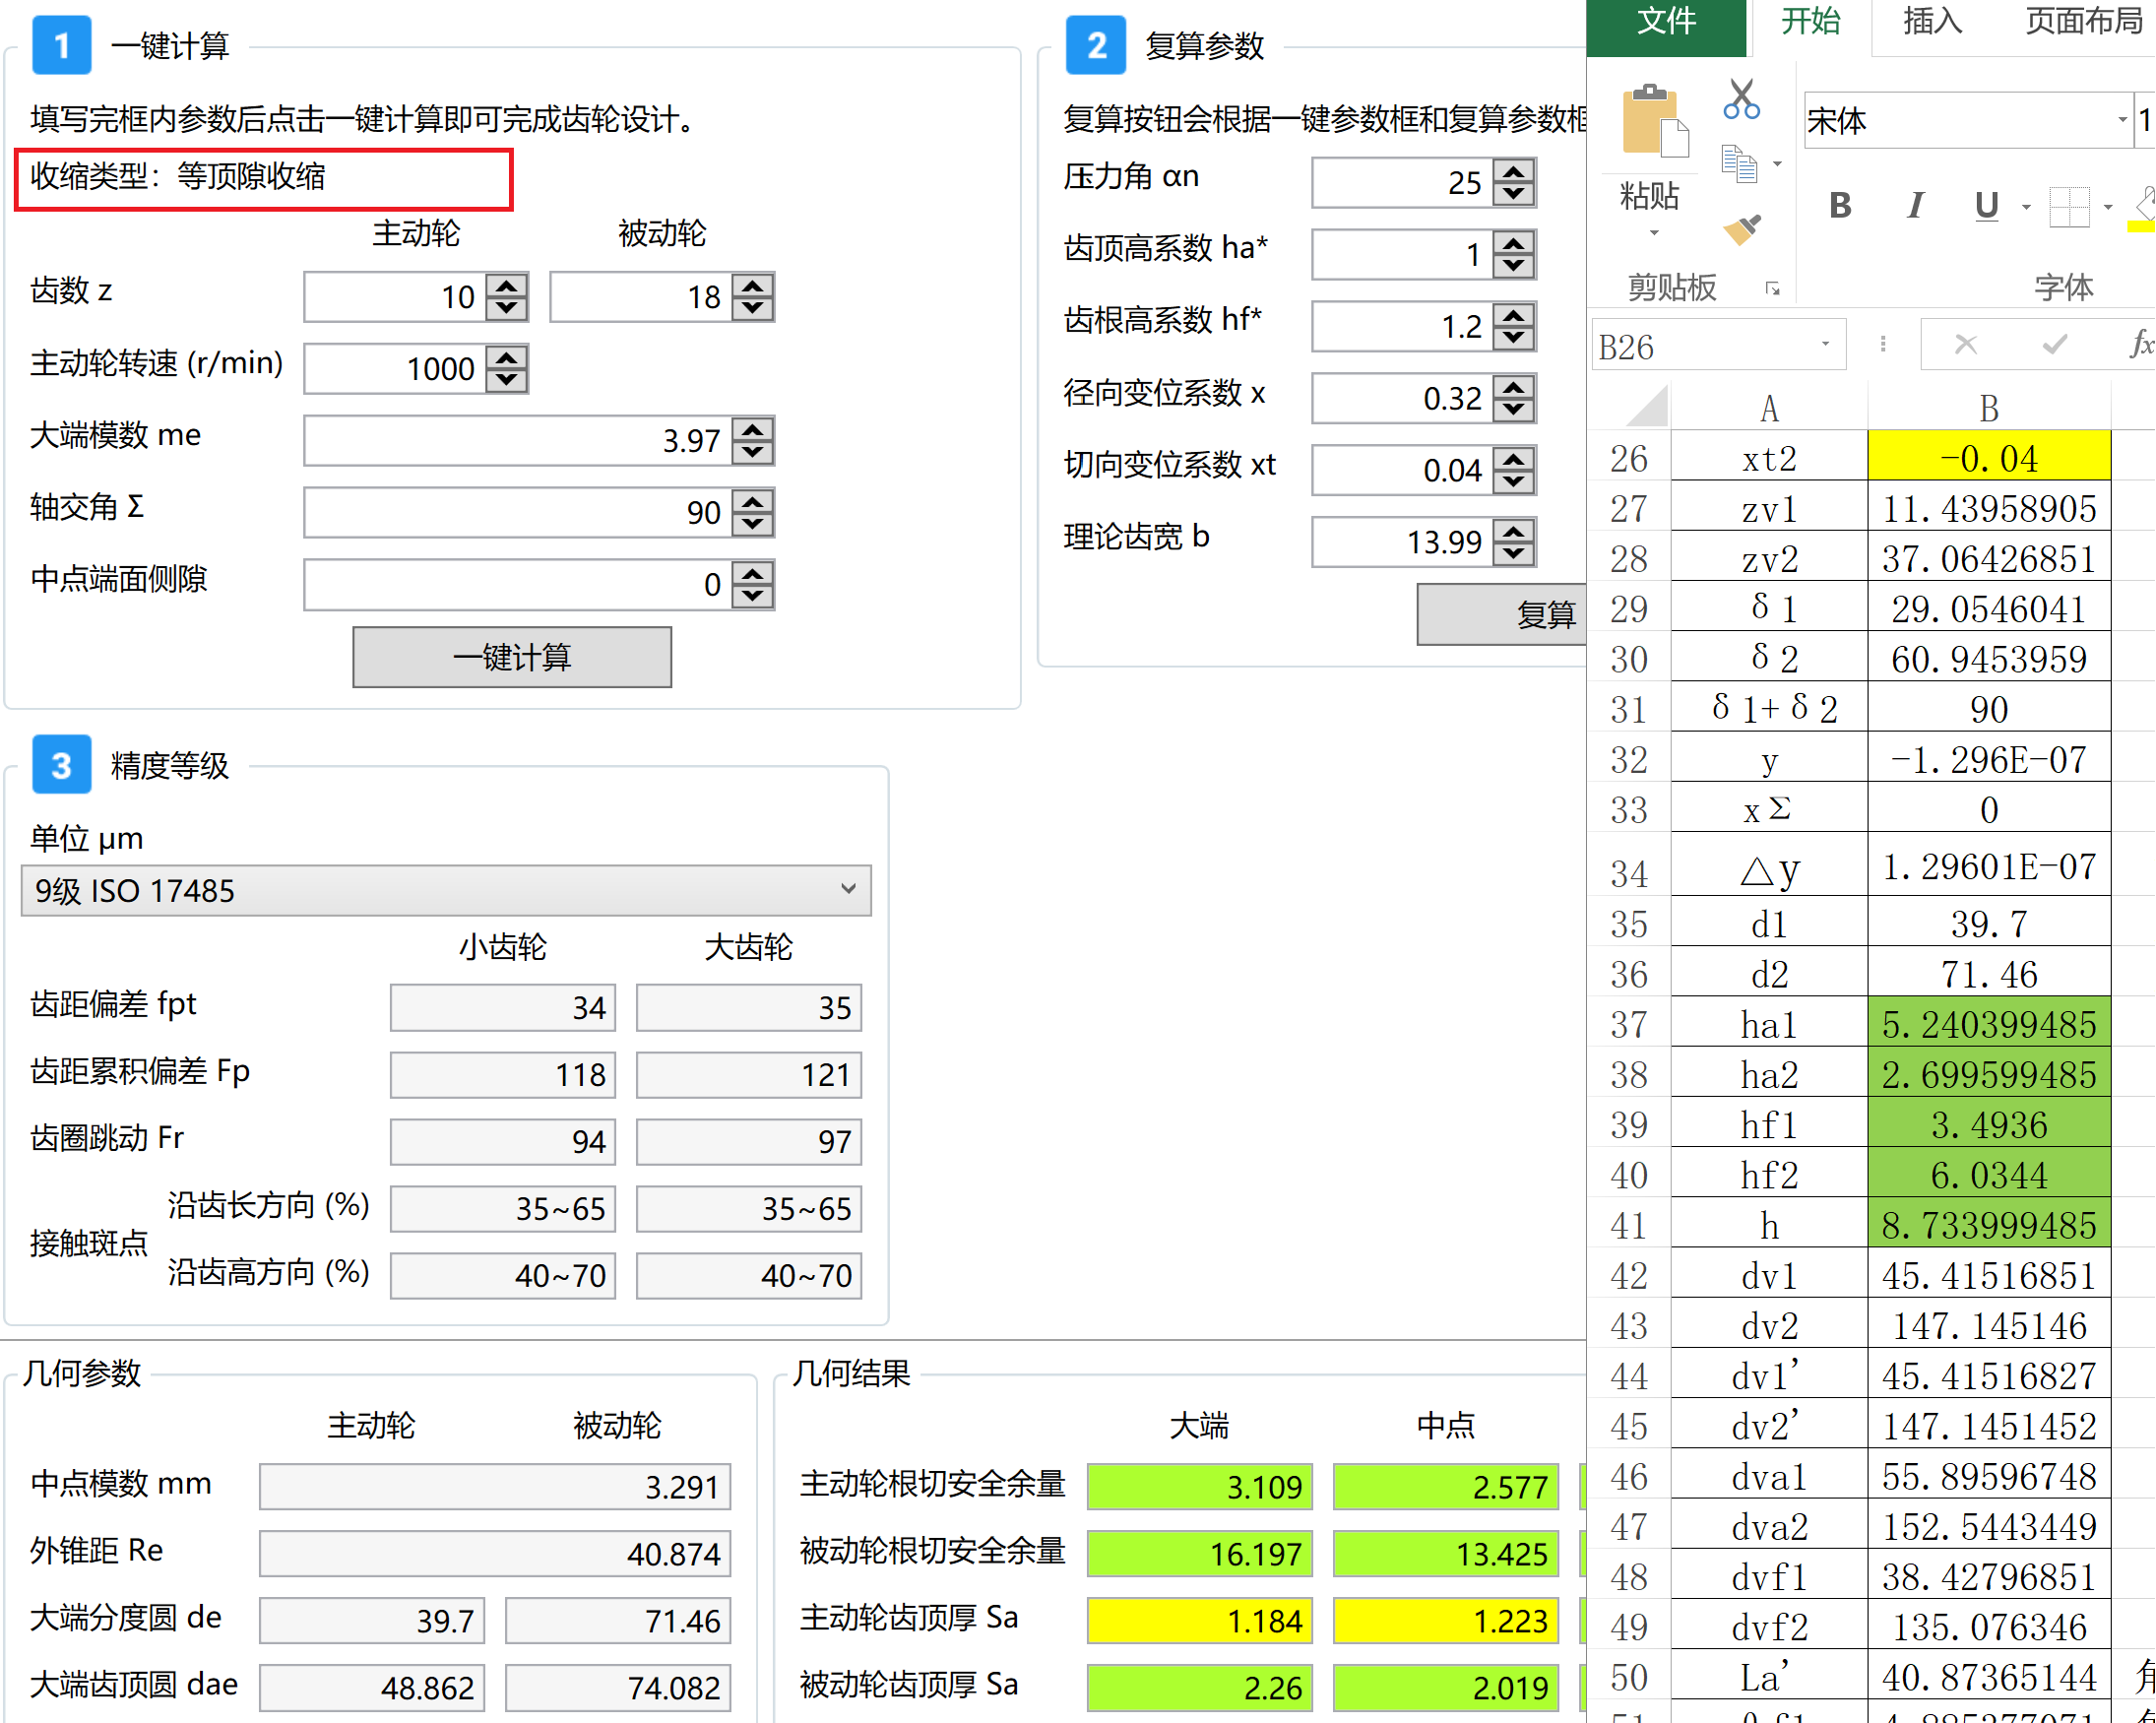Open the Paste options dropdown arrow
This screenshot has width=2156, height=1723.
pyautogui.click(x=1654, y=234)
